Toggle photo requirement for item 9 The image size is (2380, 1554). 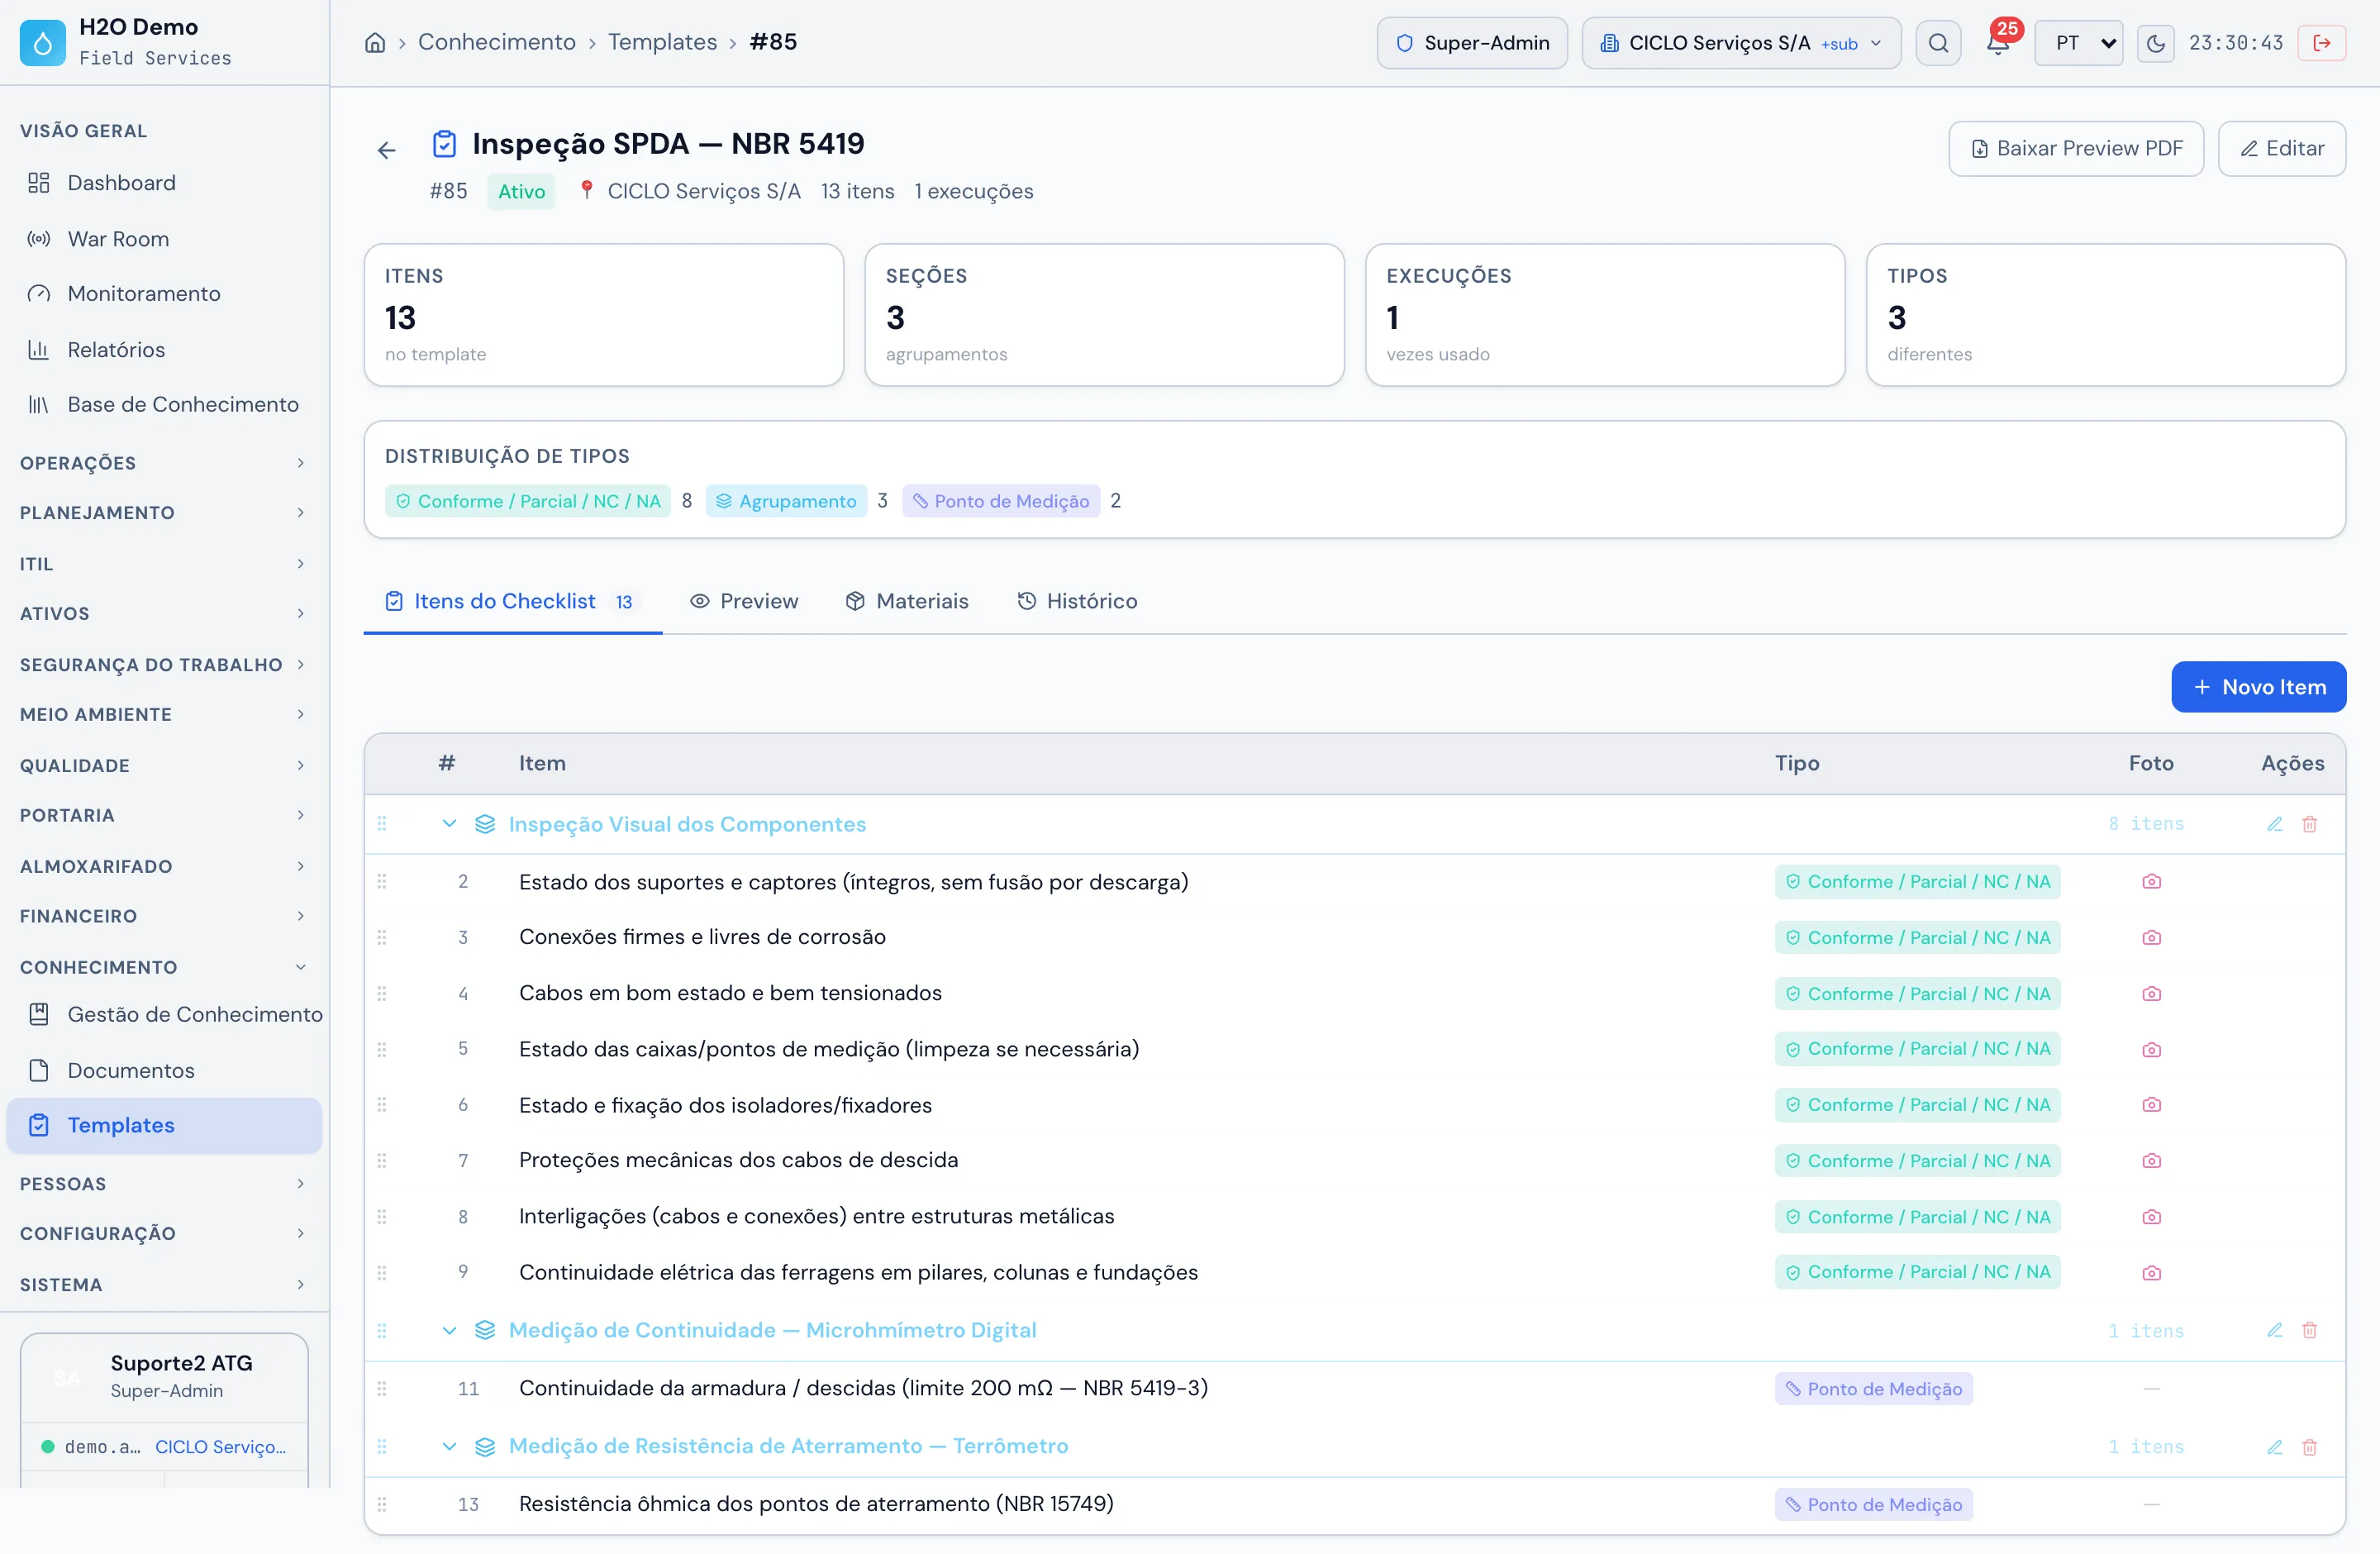[x=2152, y=1273]
